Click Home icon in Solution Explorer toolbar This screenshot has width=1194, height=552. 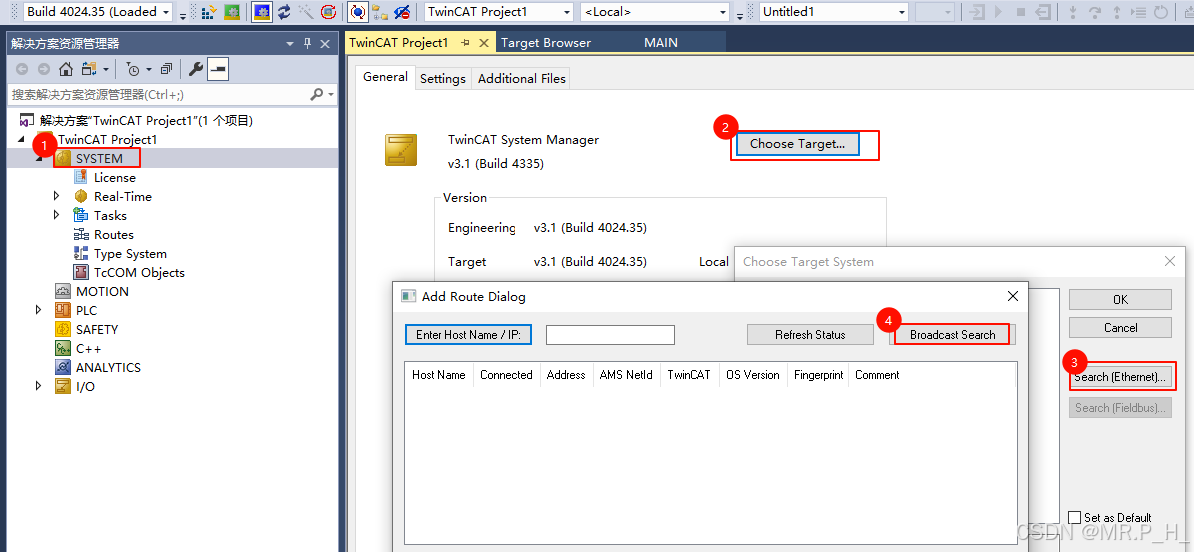(65, 69)
